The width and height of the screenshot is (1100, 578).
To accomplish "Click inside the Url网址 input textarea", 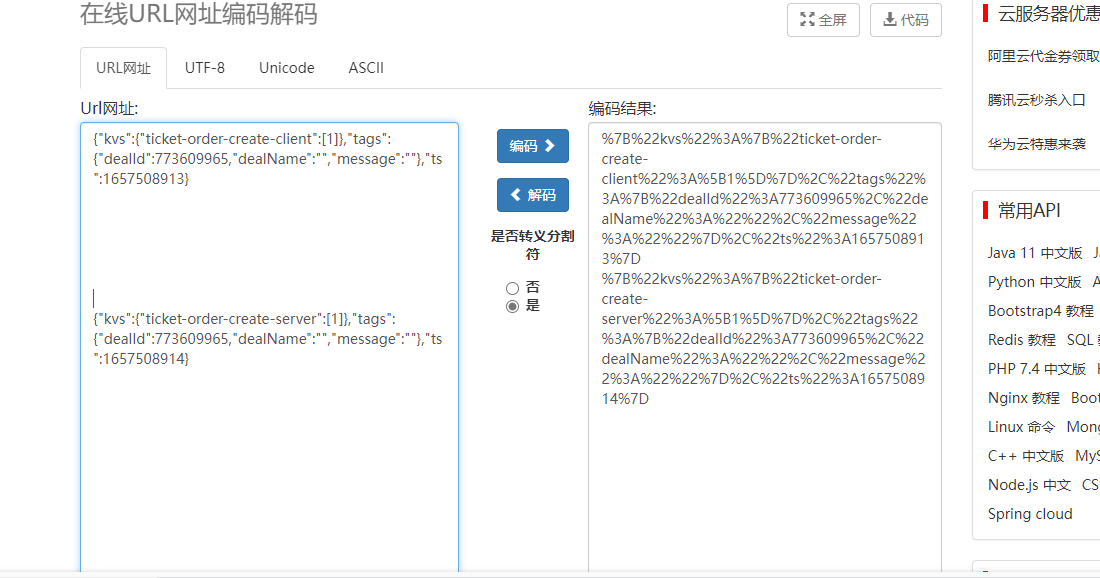I will click(x=269, y=450).
